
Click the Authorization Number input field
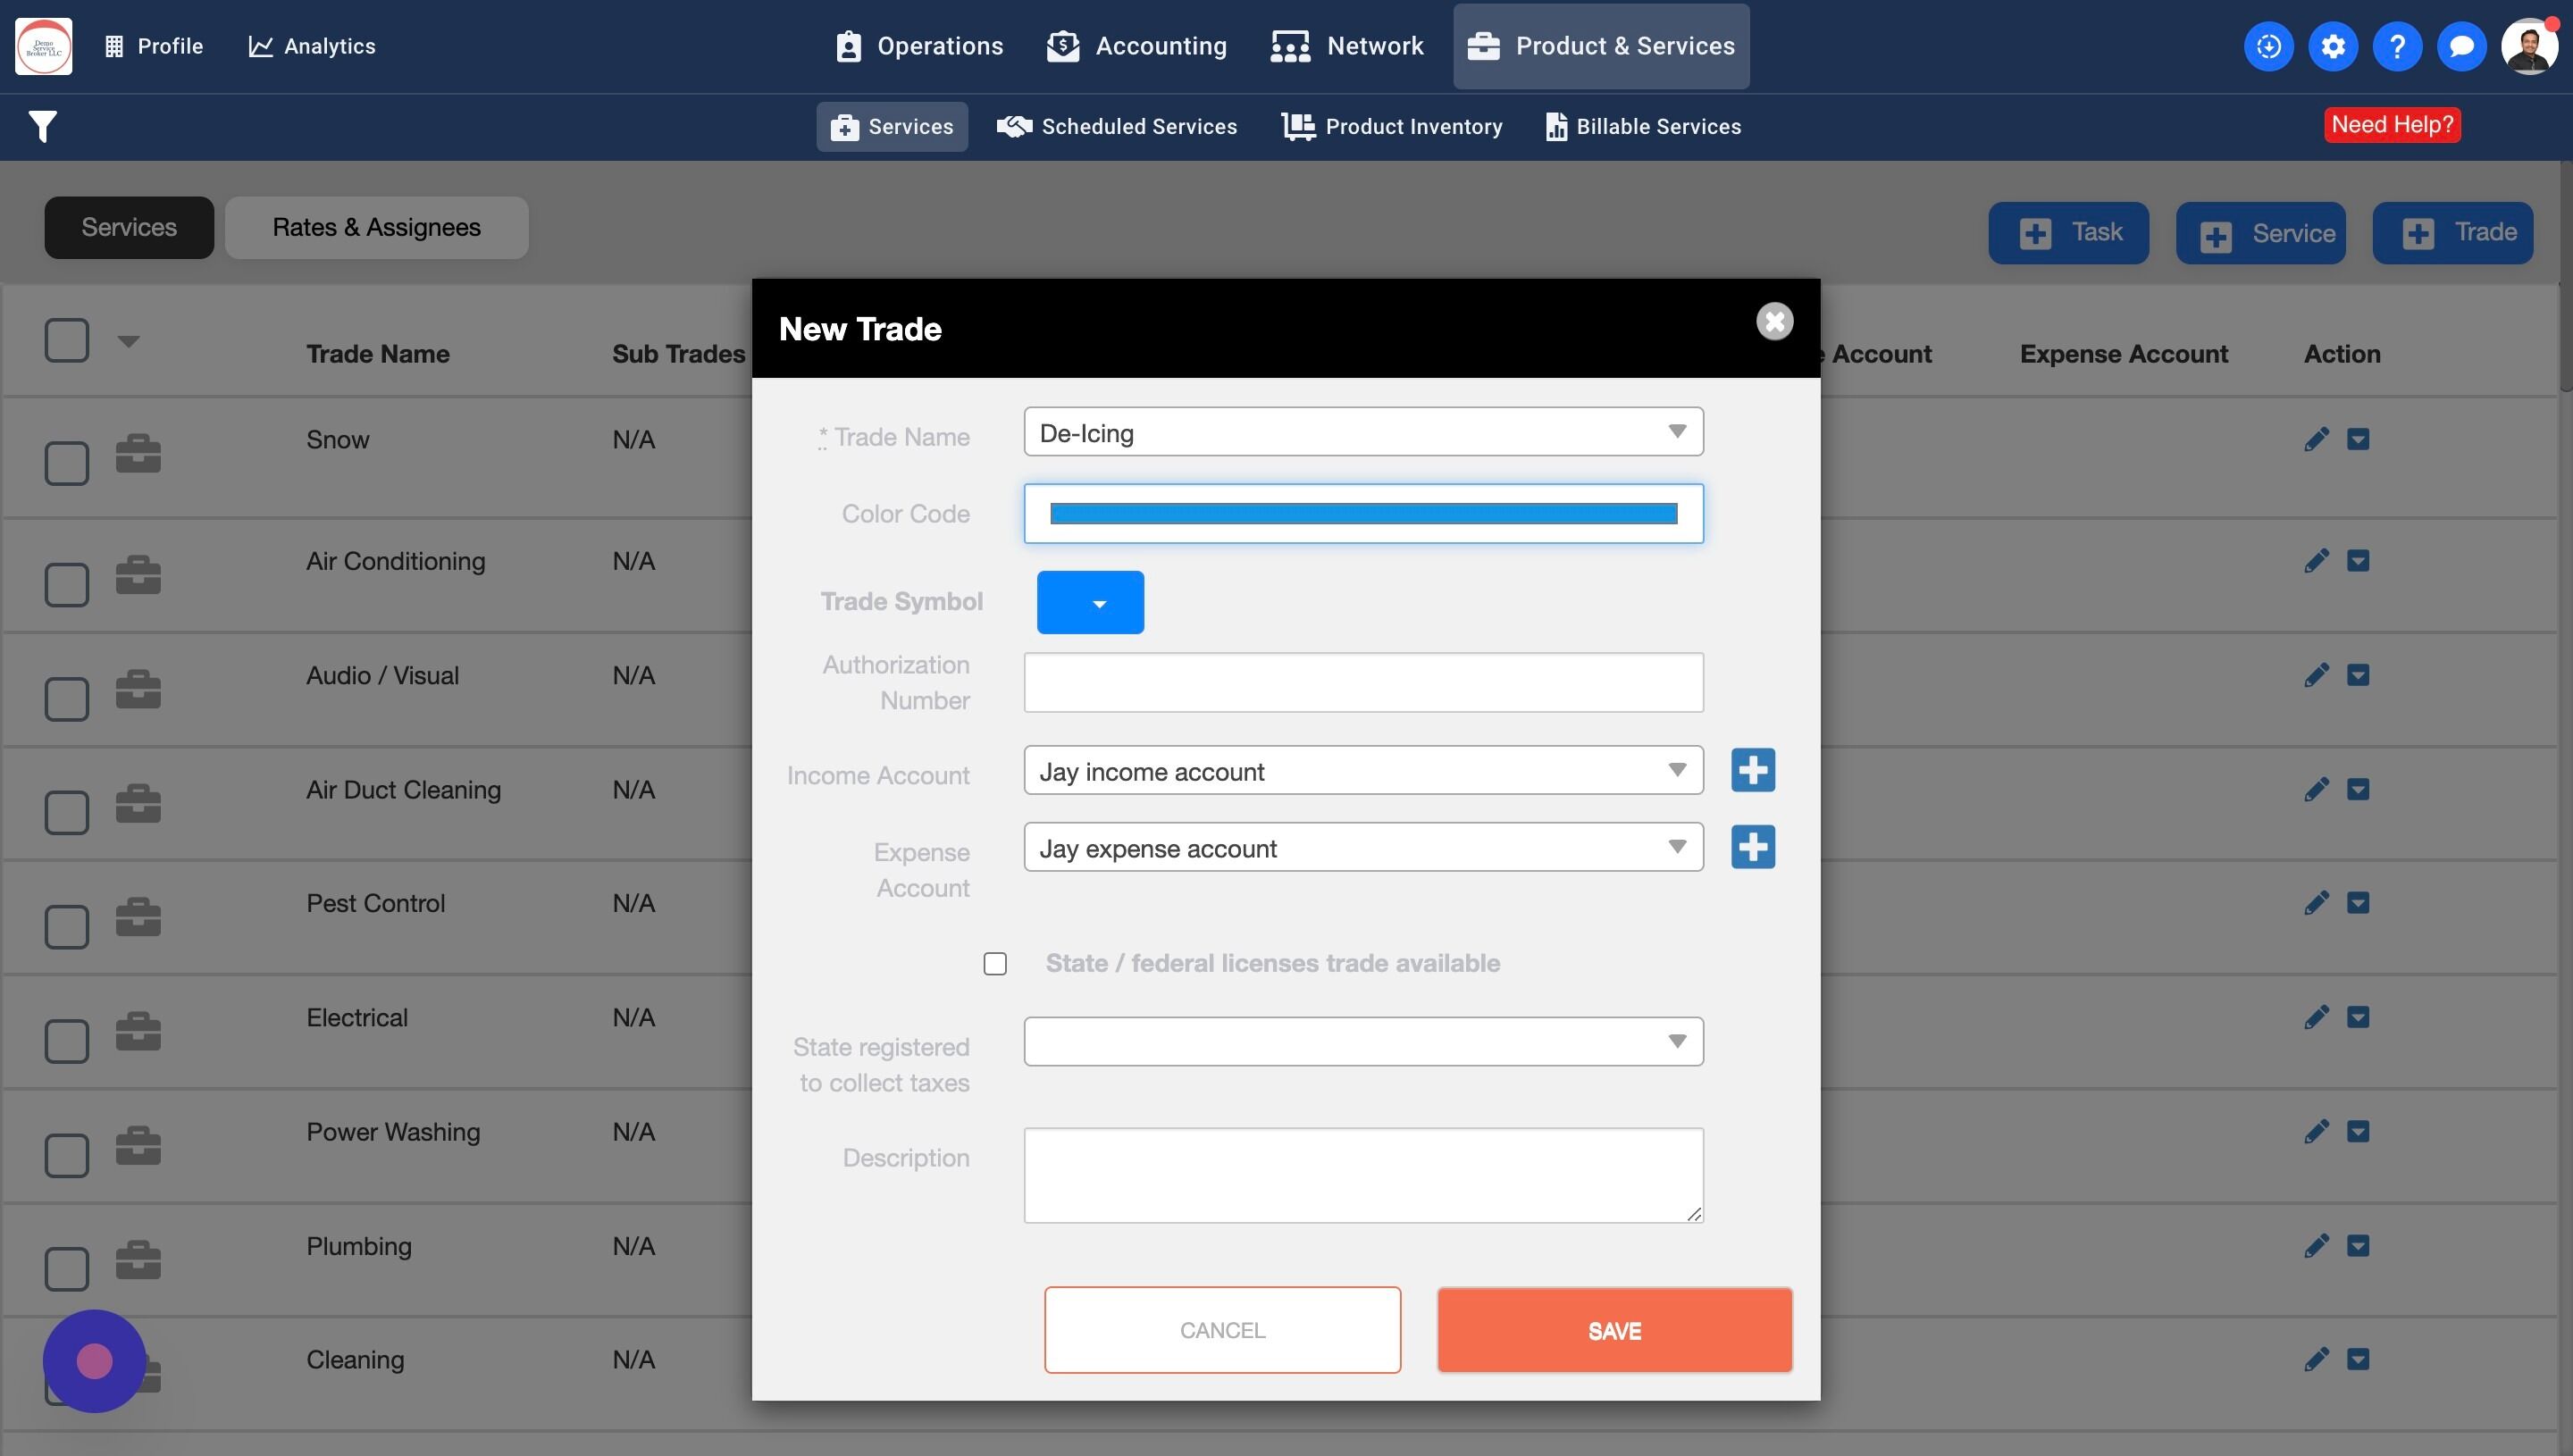pos(1362,682)
